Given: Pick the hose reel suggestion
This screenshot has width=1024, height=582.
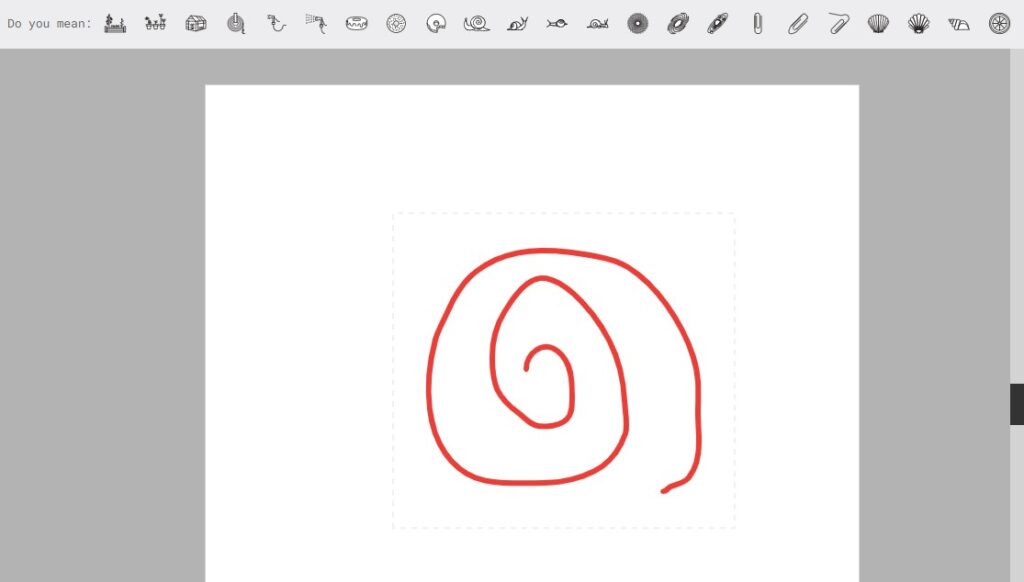Looking at the screenshot, I should click(x=236, y=24).
